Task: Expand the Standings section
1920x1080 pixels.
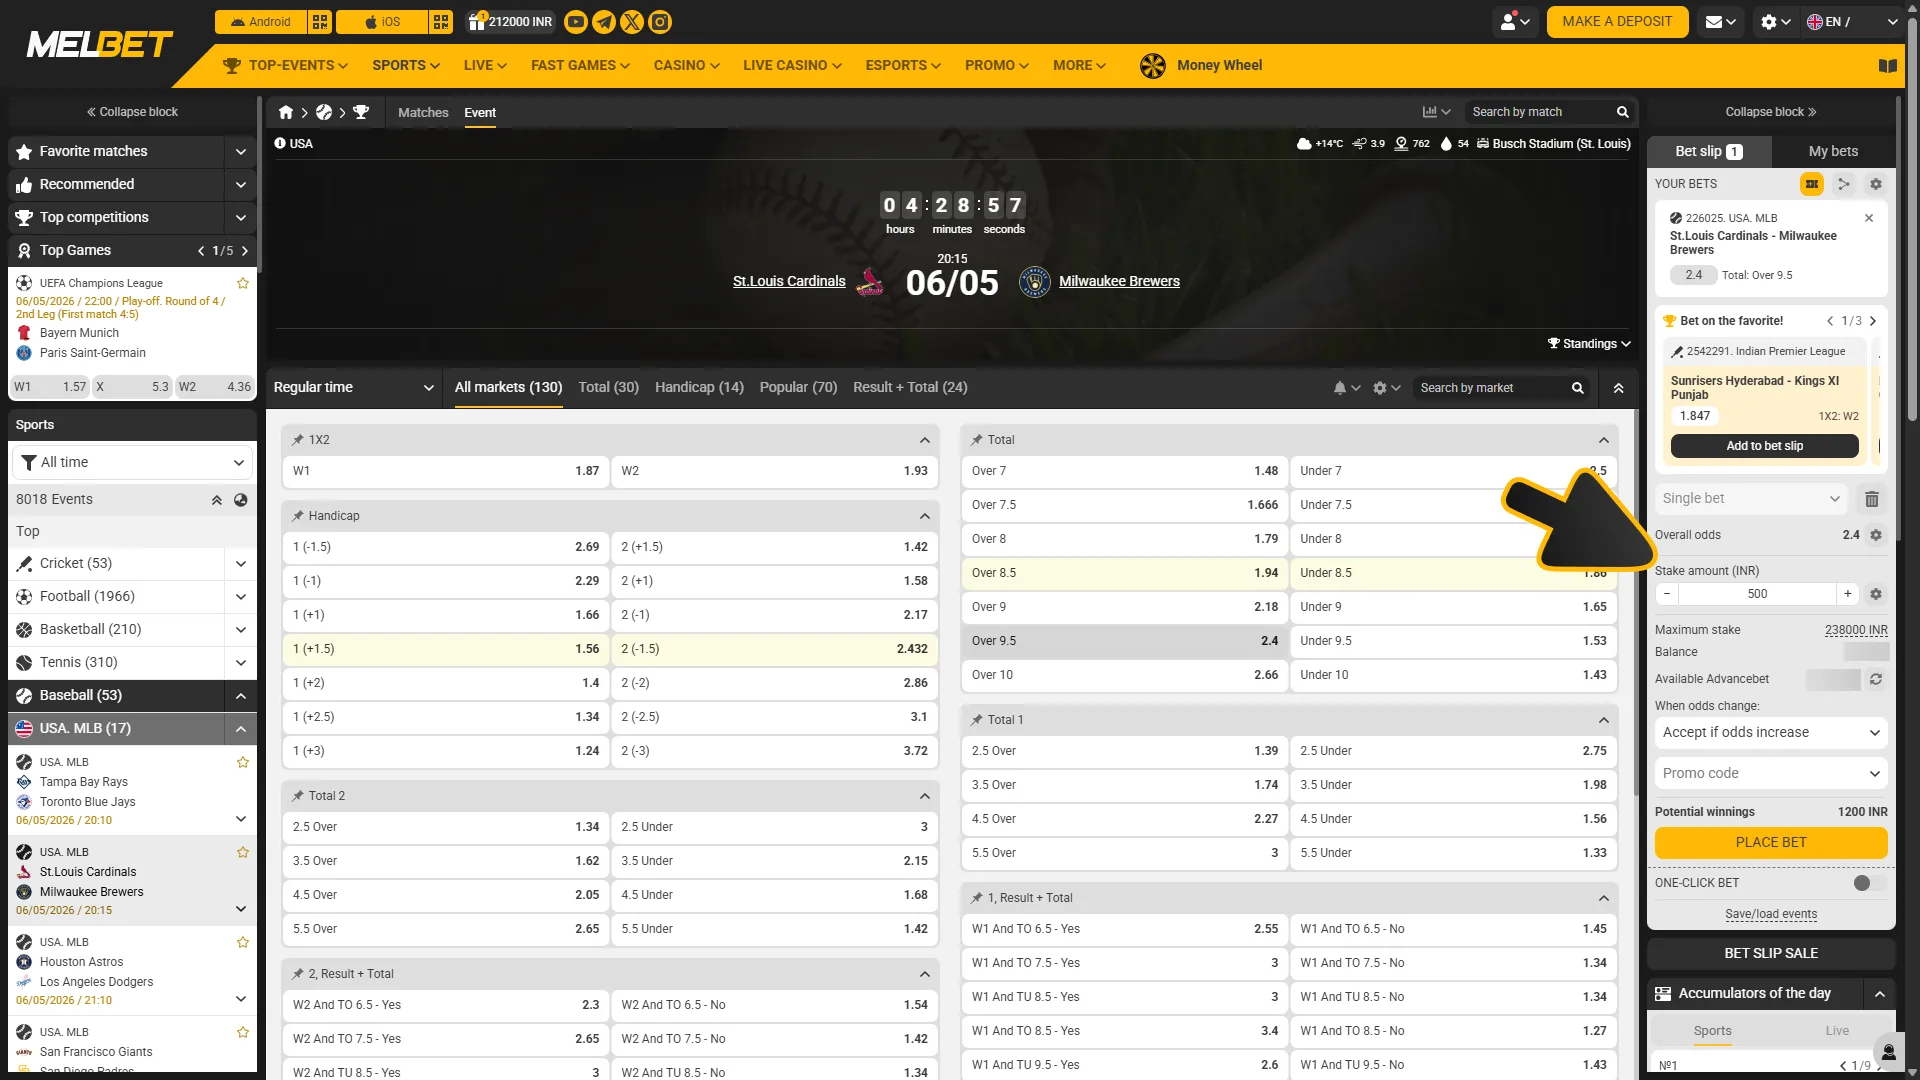Action: 1589,344
